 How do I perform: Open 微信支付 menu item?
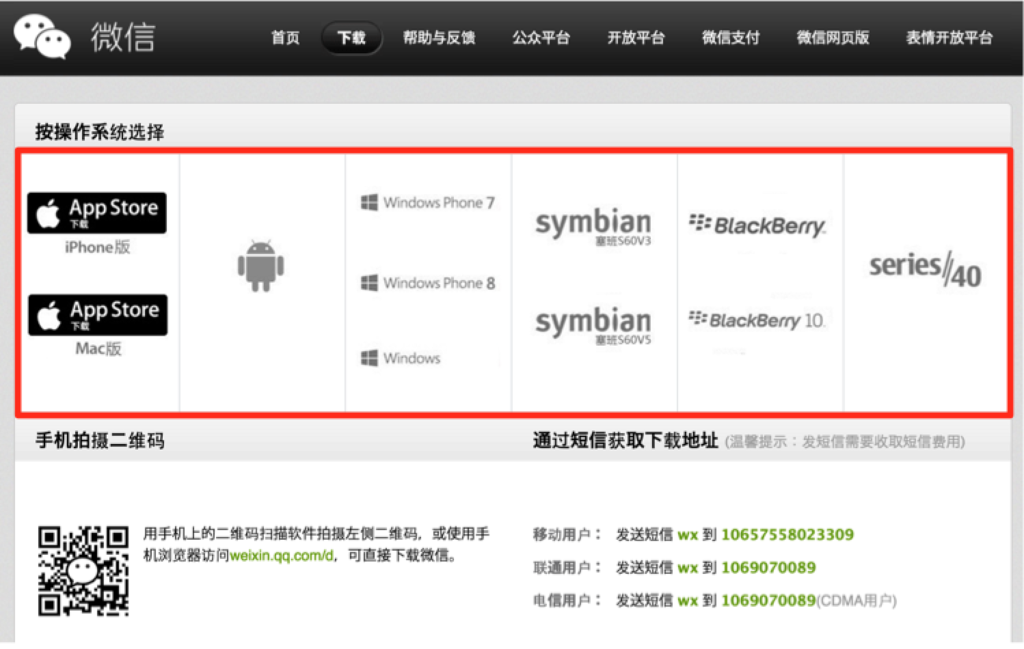coord(731,38)
